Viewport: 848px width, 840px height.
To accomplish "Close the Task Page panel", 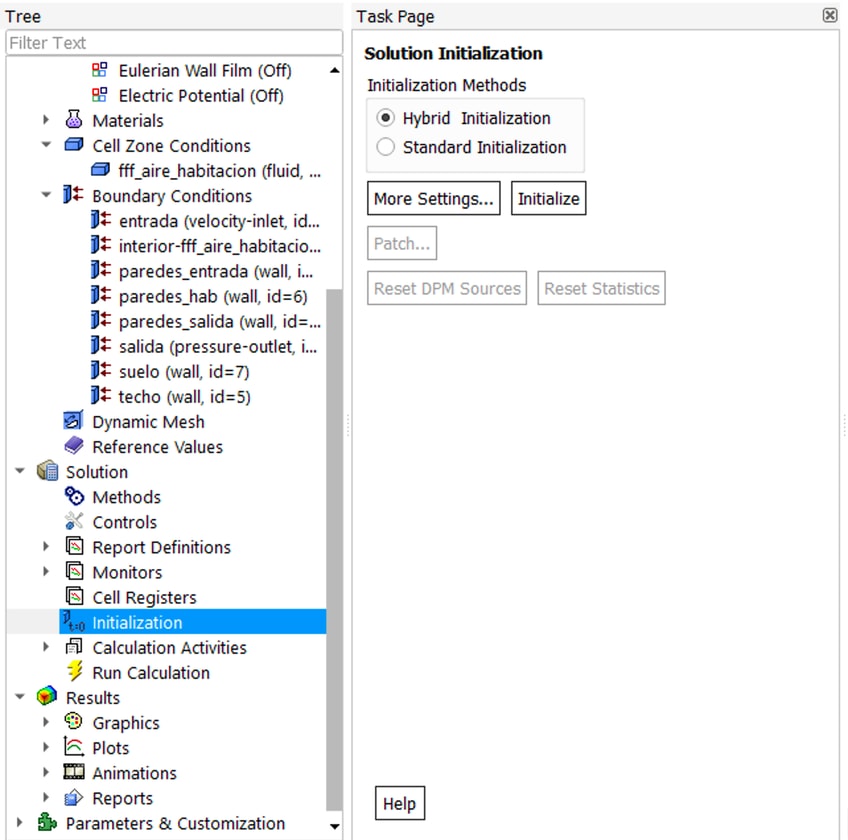I will coord(829,16).
